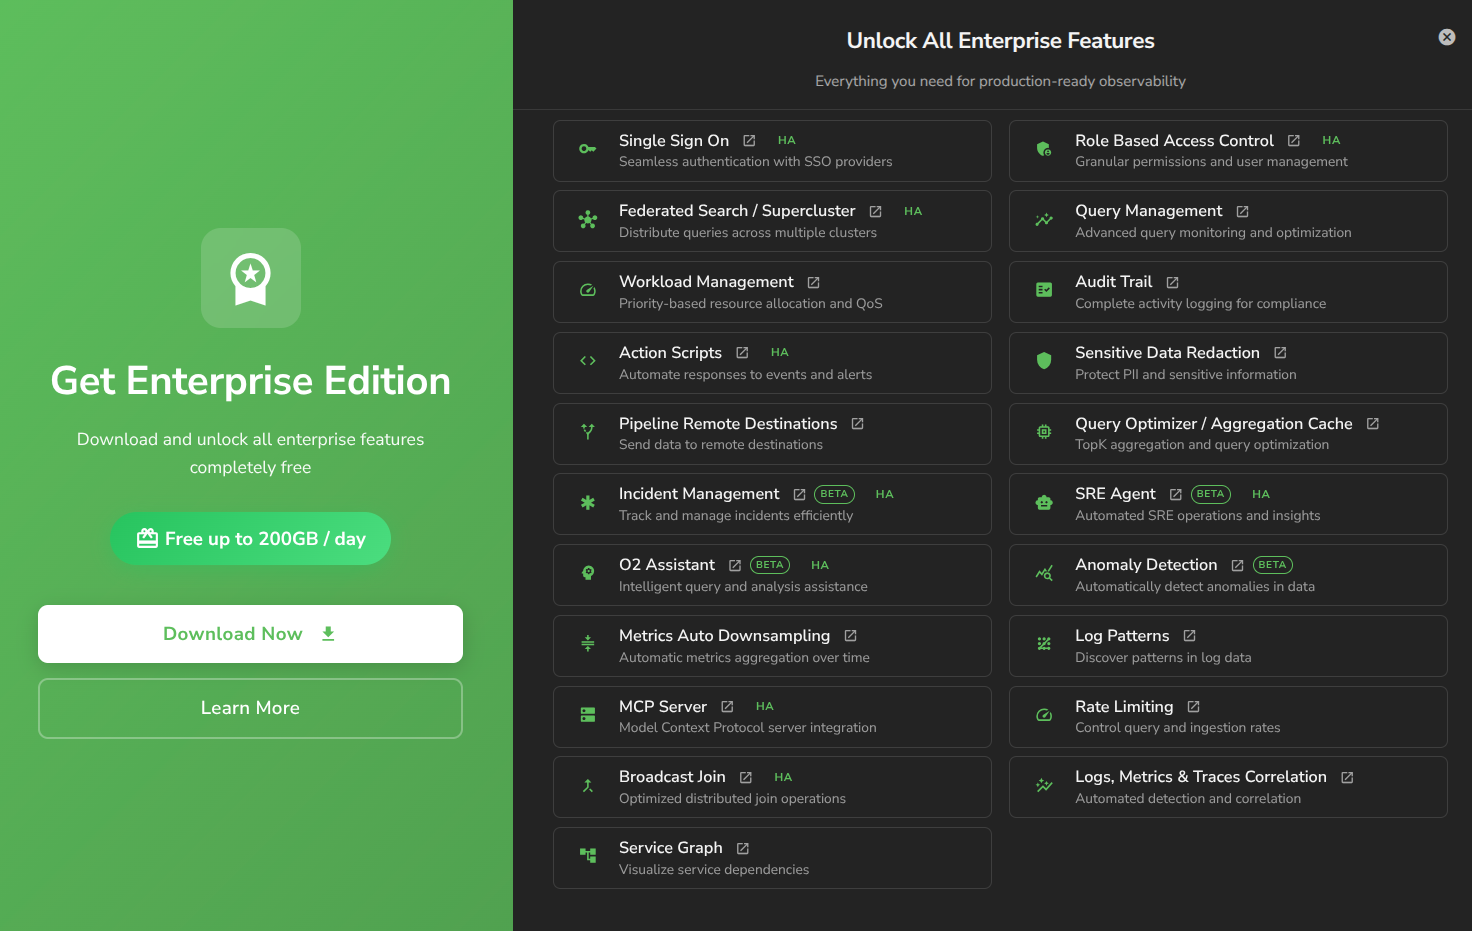The height and width of the screenshot is (931, 1472).
Task: Open Incident Management external link icon
Action: pos(799,495)
